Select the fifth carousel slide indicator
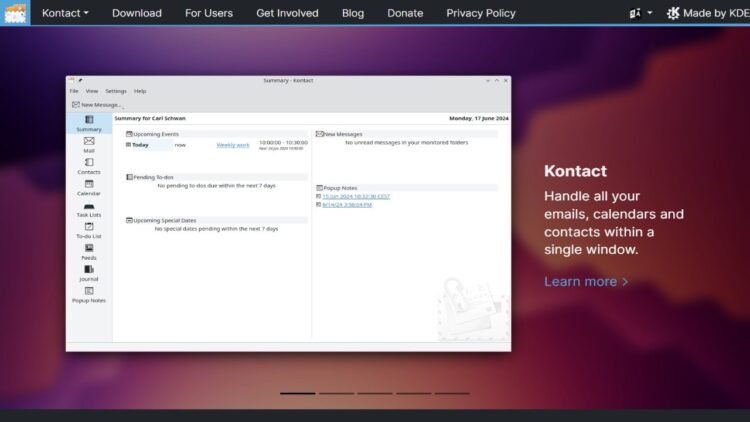The image size is (750, 422). coord(452,393)
